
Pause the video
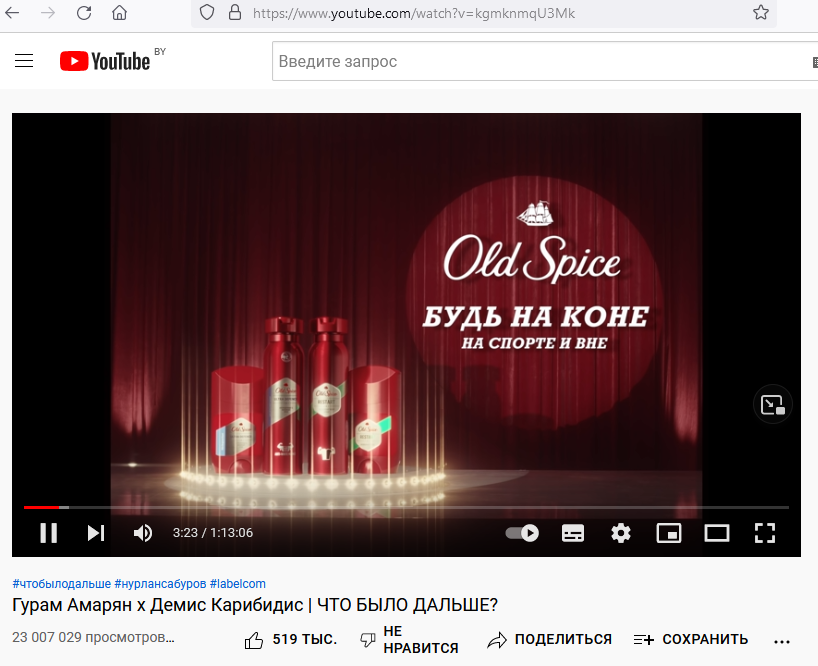[x=49, y=533]
